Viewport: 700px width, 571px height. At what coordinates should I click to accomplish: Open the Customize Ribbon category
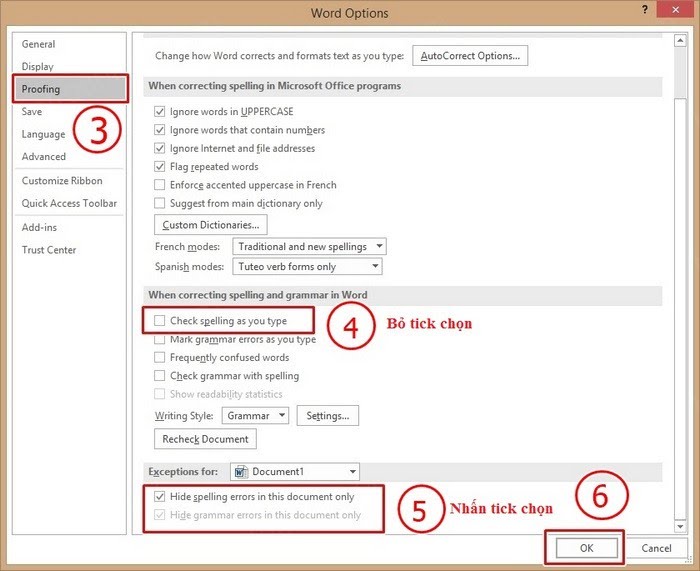pos(62,180)
